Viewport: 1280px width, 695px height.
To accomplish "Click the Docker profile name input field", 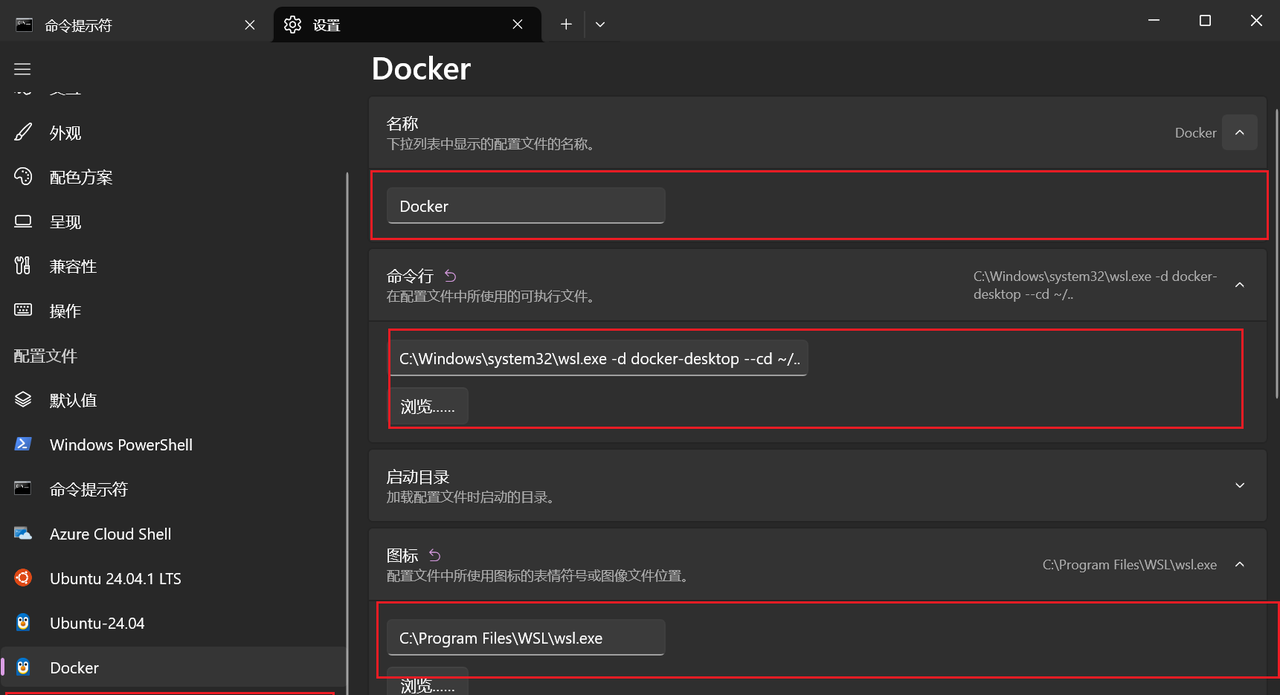I will pos(525,205).
